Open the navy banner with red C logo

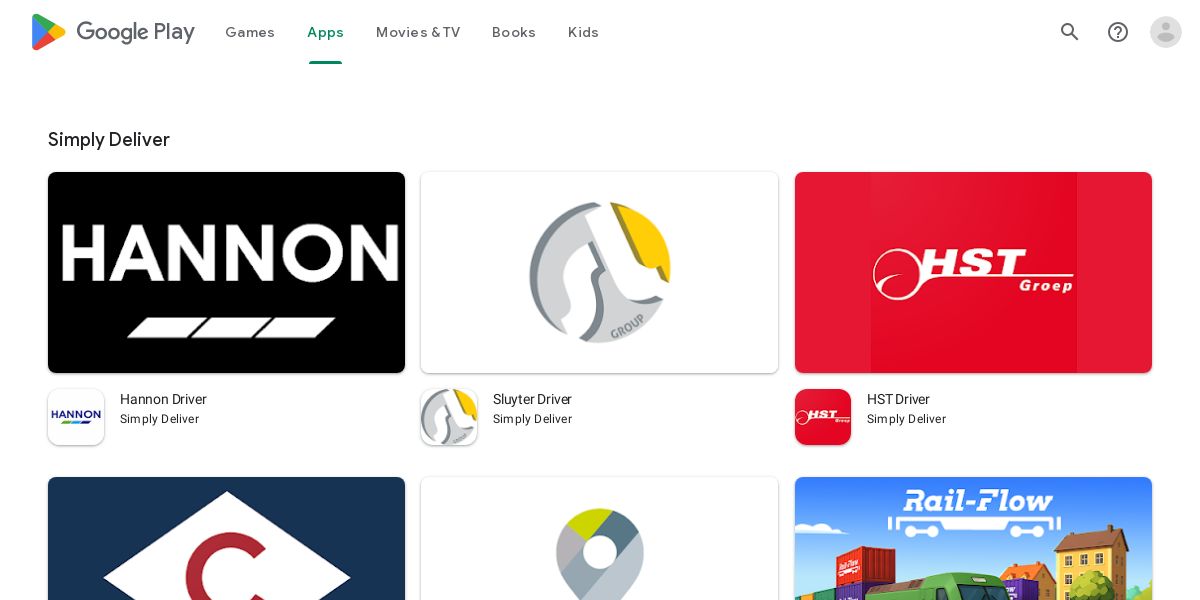(x=226, y=538)
